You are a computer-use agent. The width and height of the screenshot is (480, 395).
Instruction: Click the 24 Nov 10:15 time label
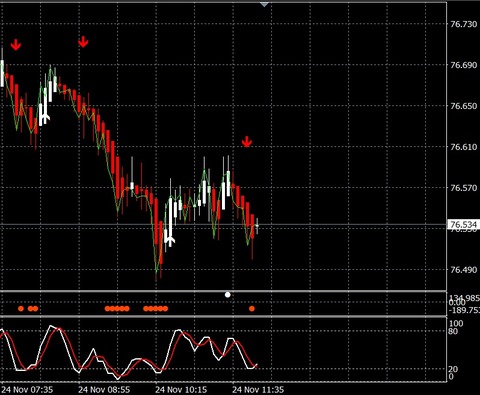[181, 389]
